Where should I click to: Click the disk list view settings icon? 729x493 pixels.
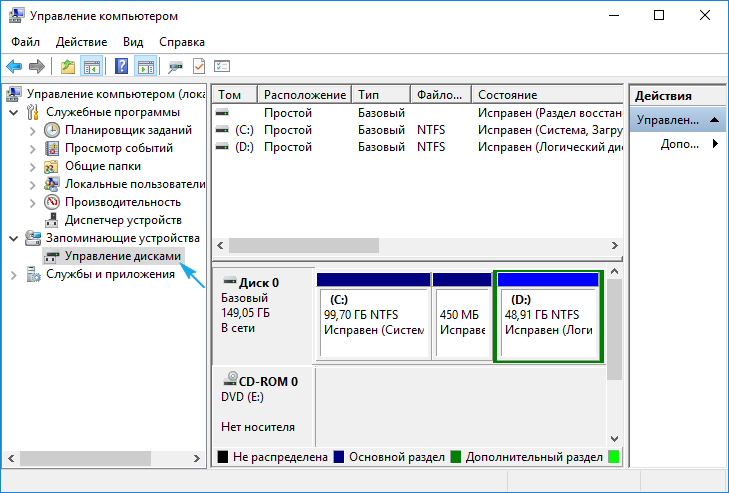pos(222,67)
